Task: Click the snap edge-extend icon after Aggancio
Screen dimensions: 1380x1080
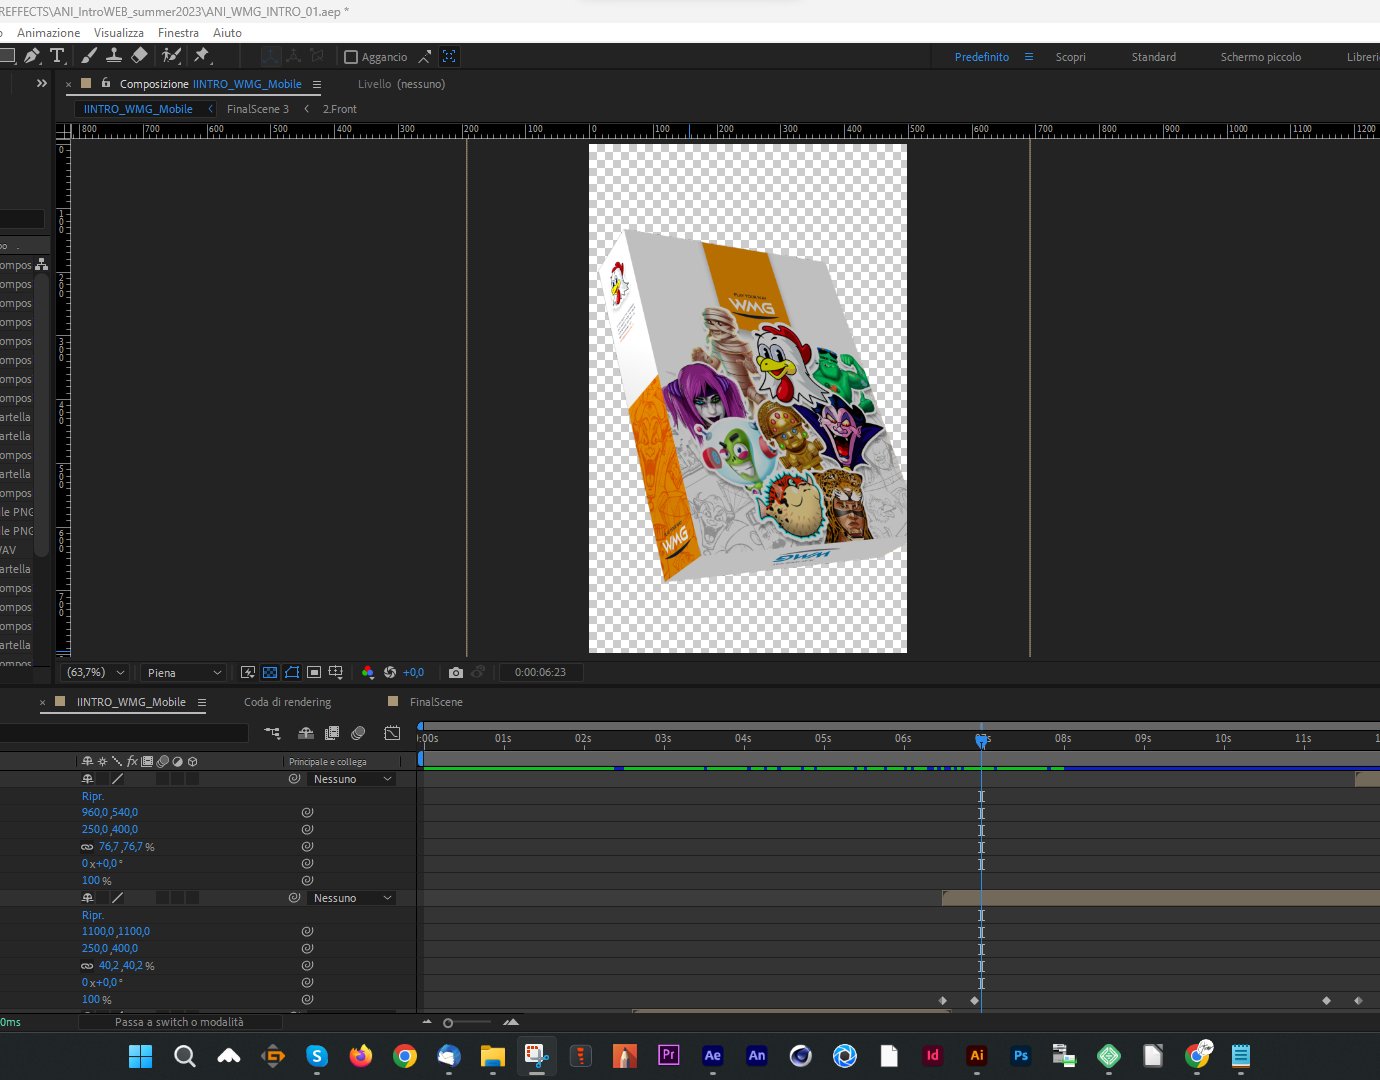Action: pyautogui.click(x=425, y=57)
